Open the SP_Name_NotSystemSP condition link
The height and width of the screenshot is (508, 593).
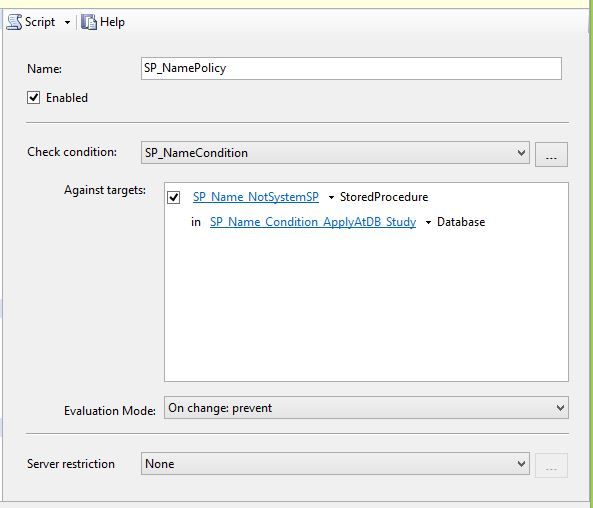[256, 197]
